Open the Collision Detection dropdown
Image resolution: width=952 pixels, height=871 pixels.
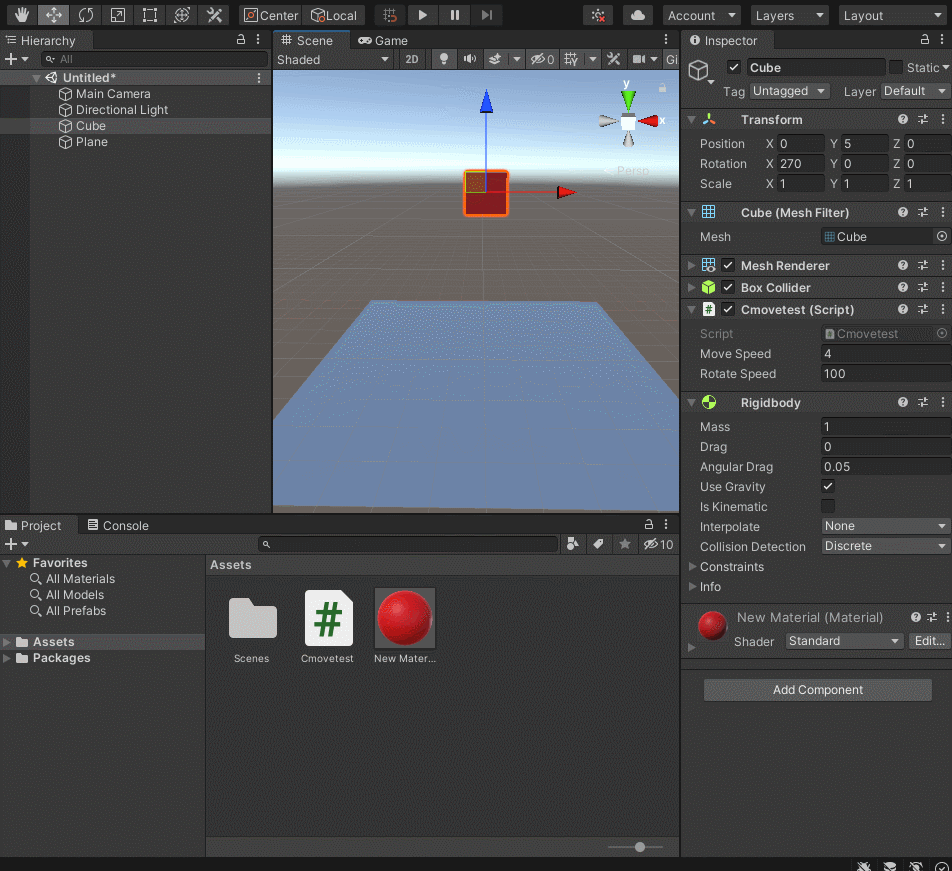click(885, 546)
